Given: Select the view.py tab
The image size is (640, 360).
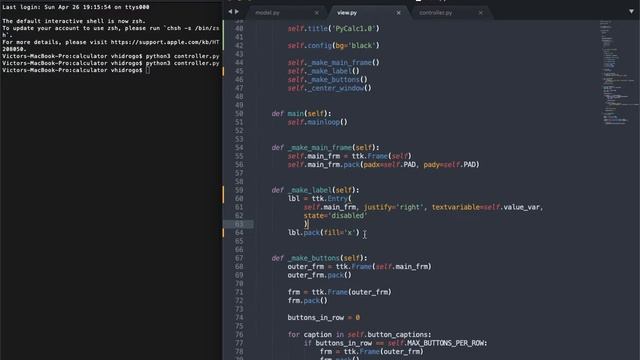Looking at the screenshot, I should pyautogui.click(x=347, y=13).
